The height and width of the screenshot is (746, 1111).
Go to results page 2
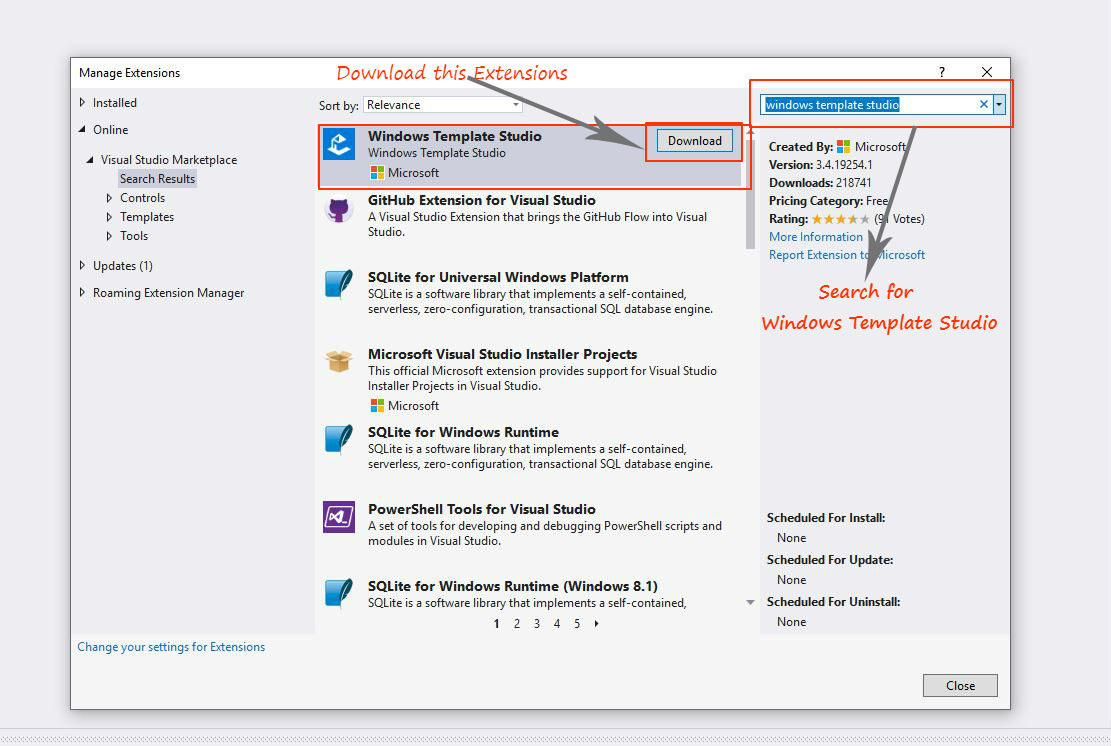point(517,624)
